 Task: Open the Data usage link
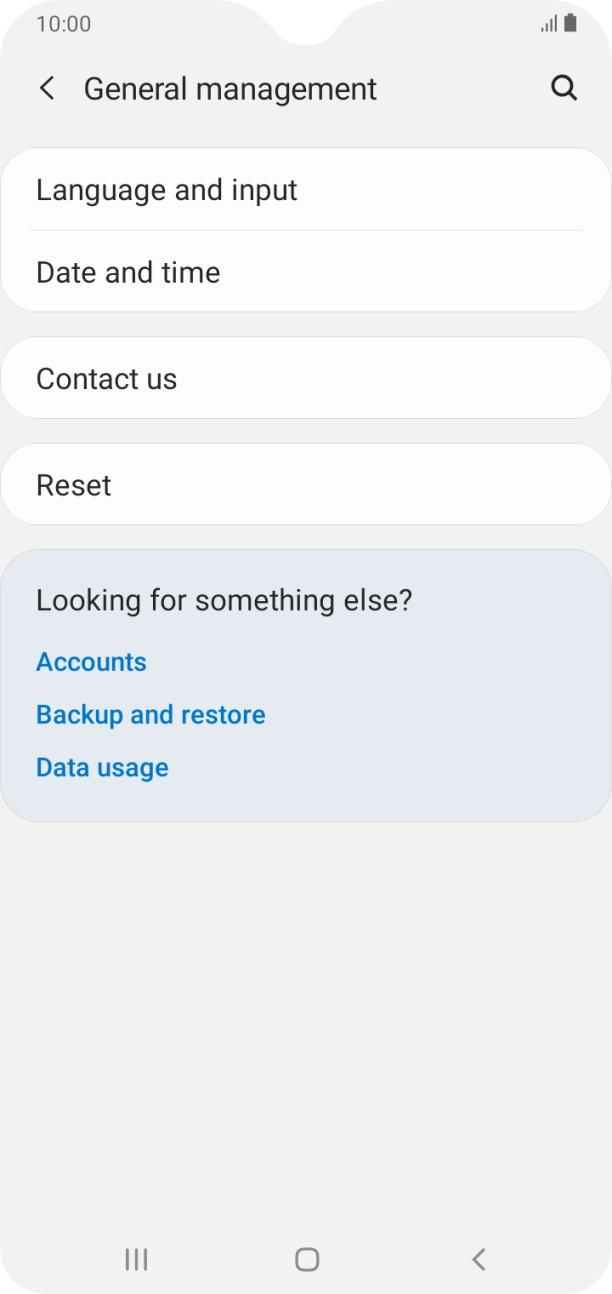click(102, 768)
